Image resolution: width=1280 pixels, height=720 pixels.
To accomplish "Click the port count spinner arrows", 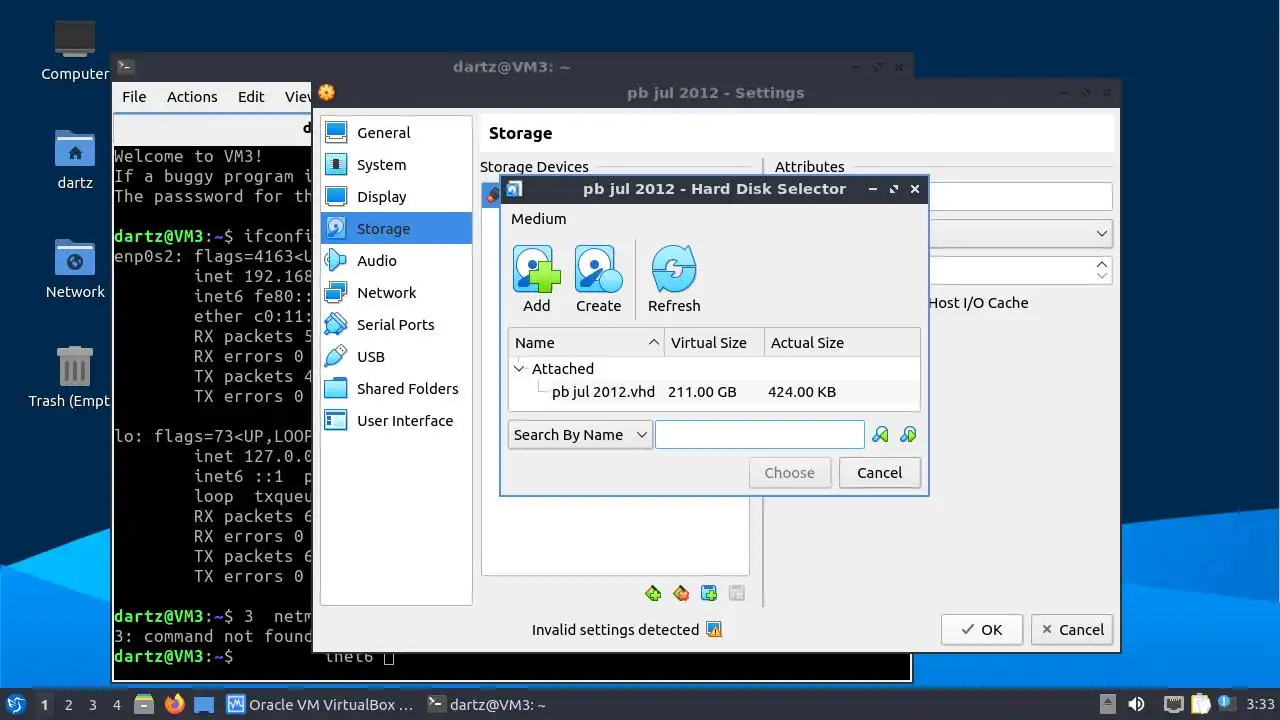I will pyautogui.click(x=1102, y=270).
